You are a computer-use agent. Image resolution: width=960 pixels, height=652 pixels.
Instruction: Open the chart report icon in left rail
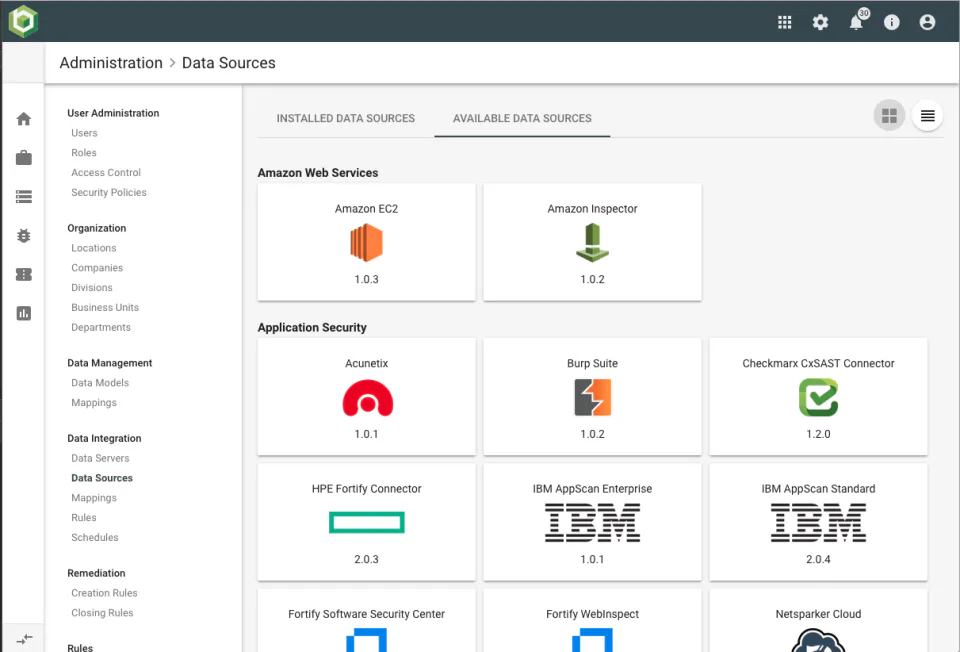[x=24, y=313]
